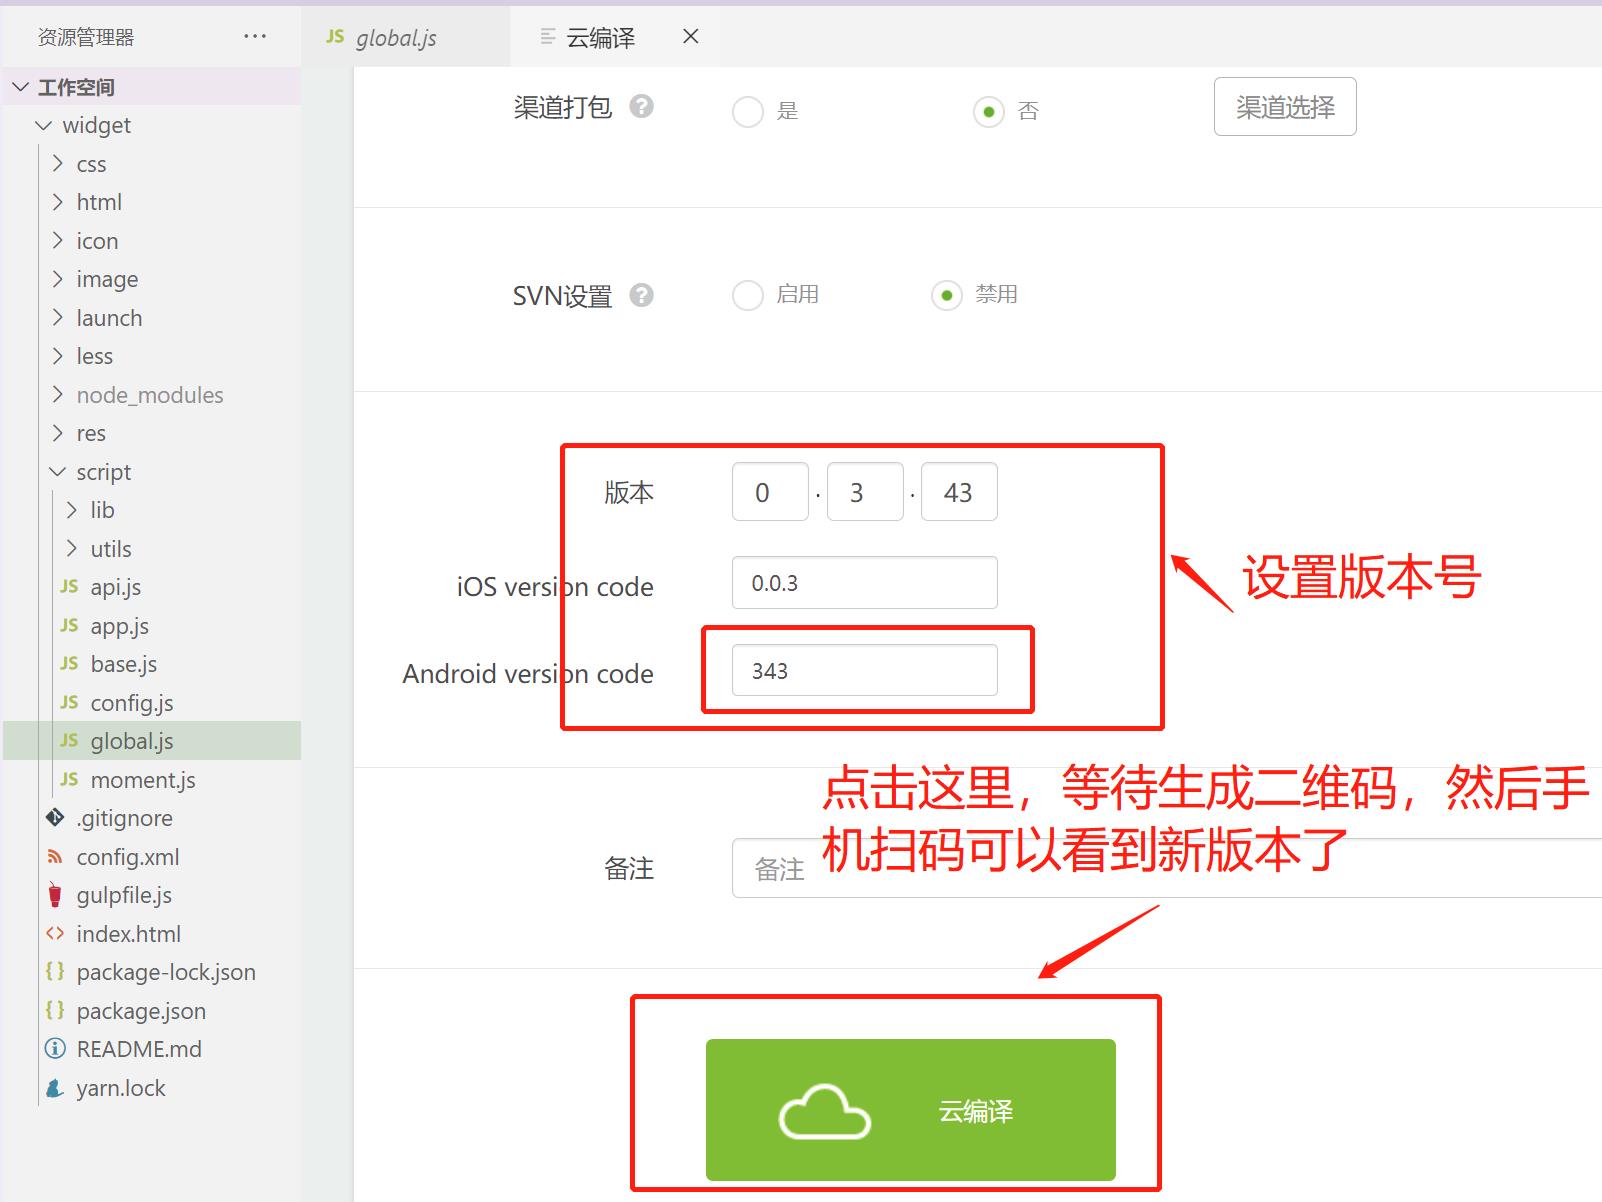Click the braces icon of package.json

(55, 1010)
